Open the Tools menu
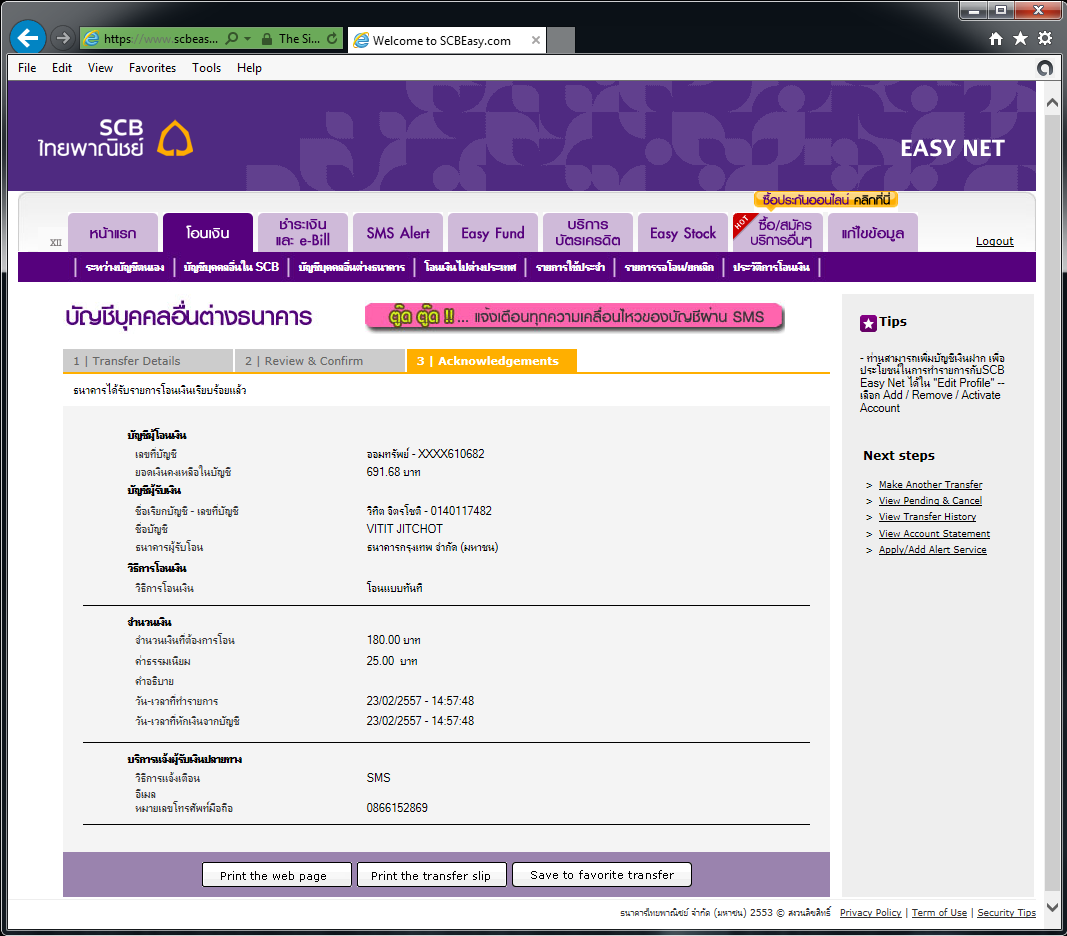 pos(206,68)
